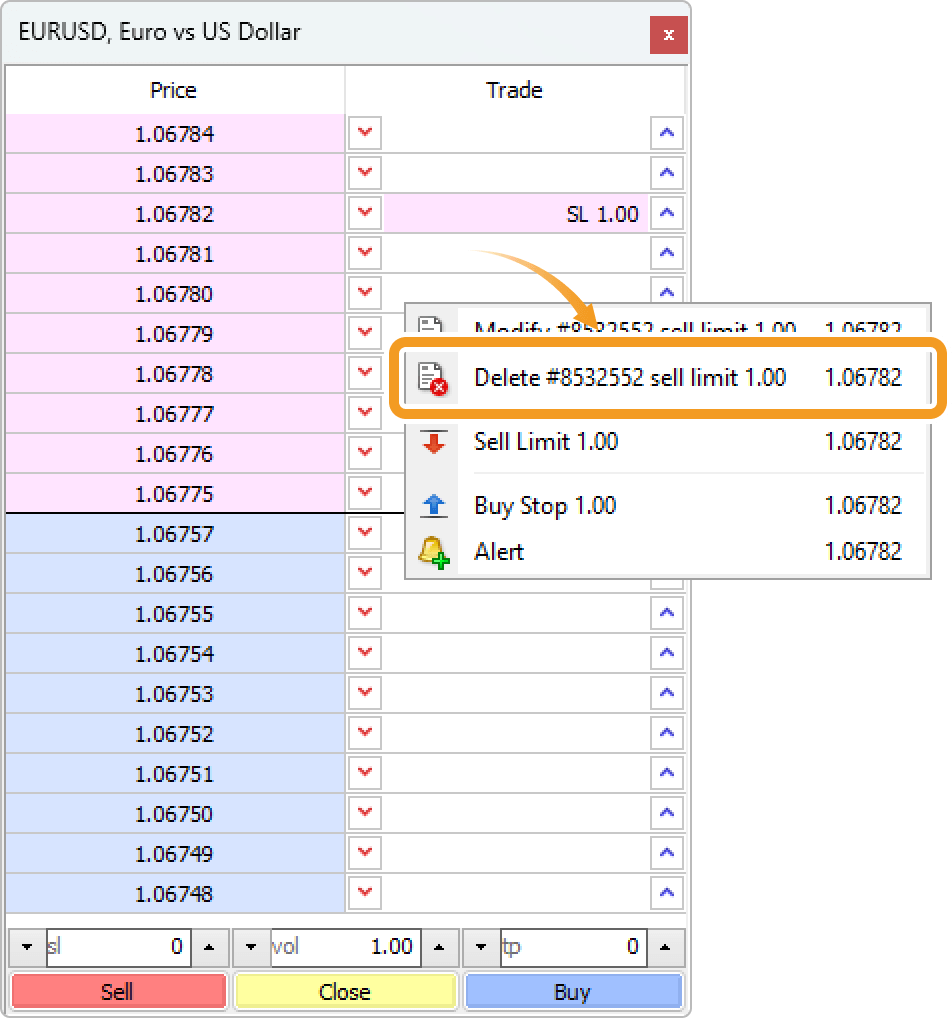Open the vol field dropdown arrow
This screenshot has height=1018, width=952.
pos(249,947)
